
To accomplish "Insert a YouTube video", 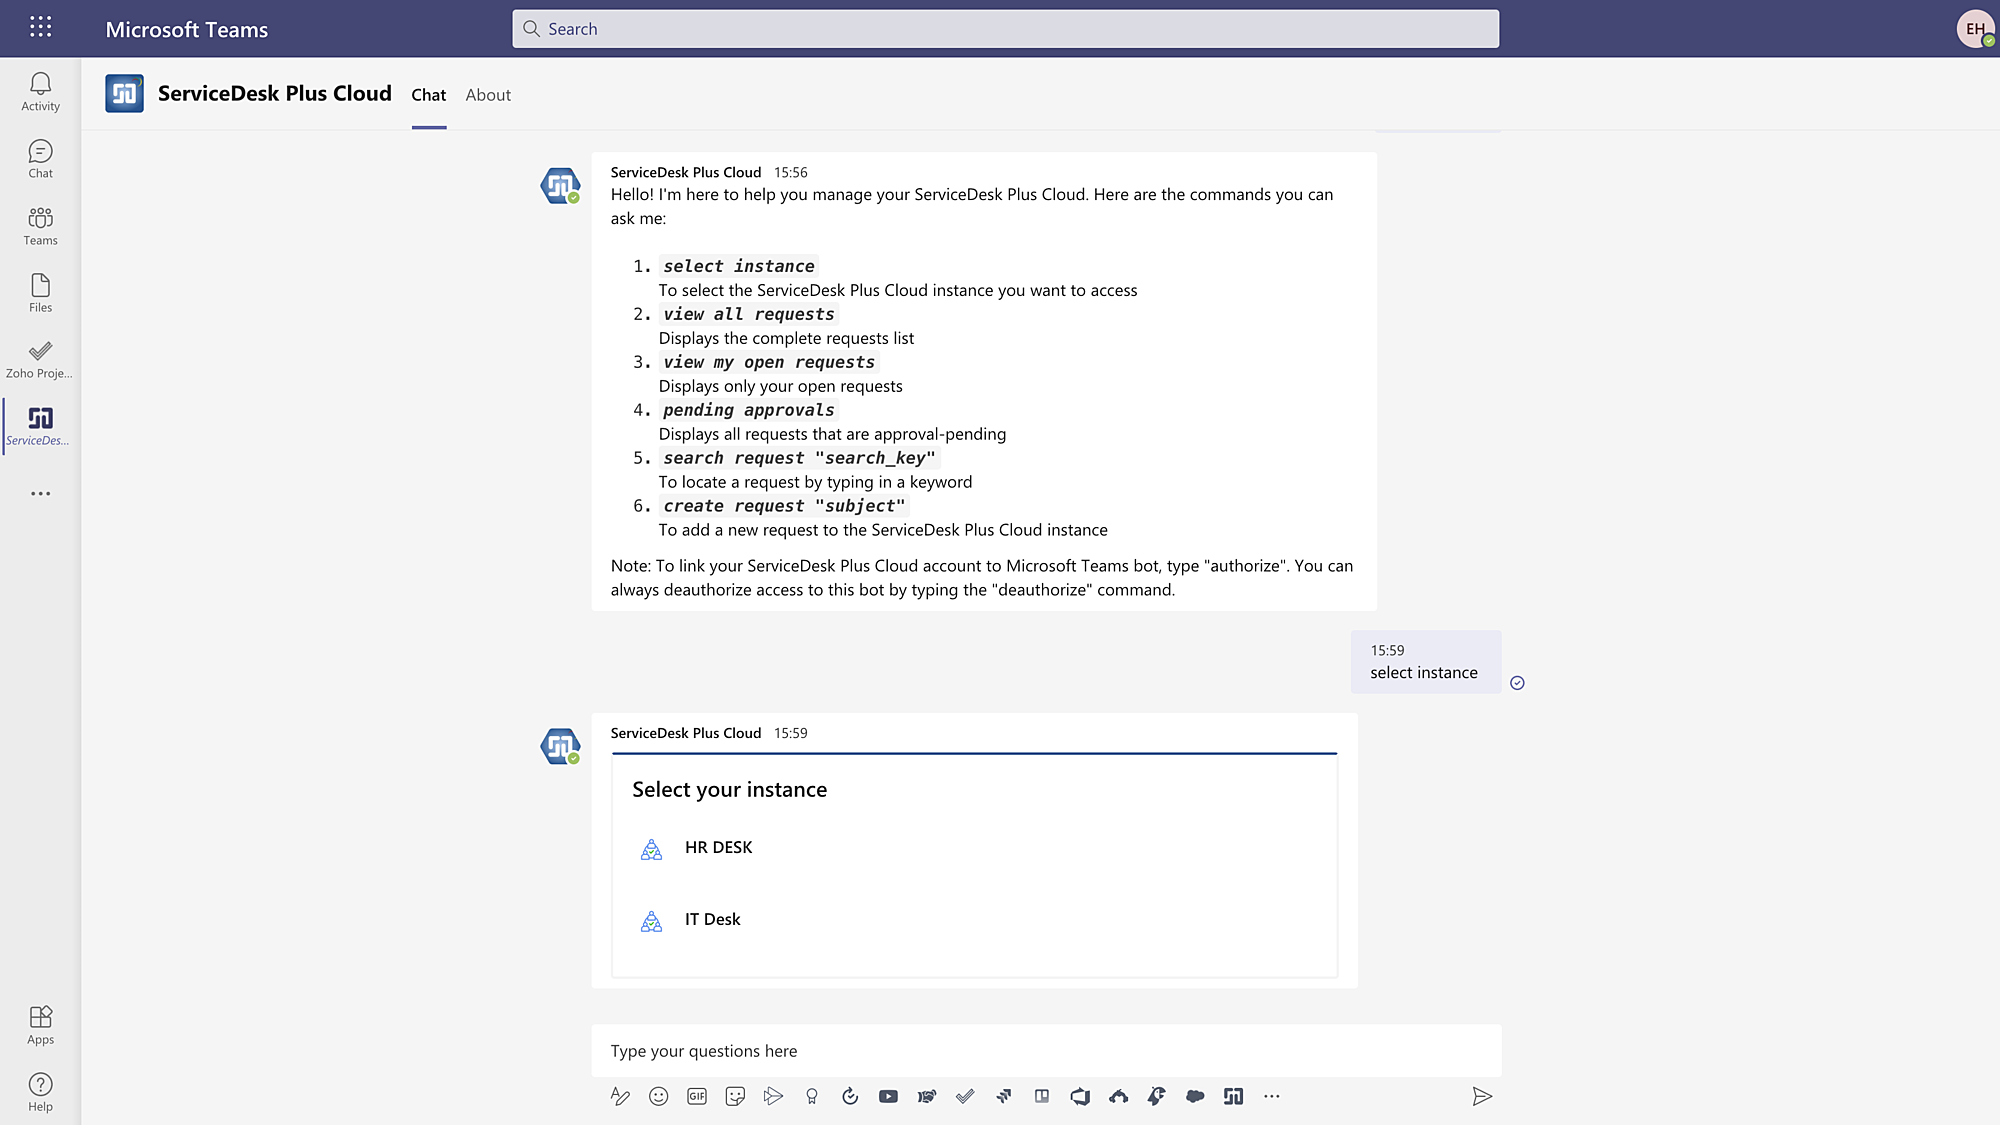I will coord(888,1096).
